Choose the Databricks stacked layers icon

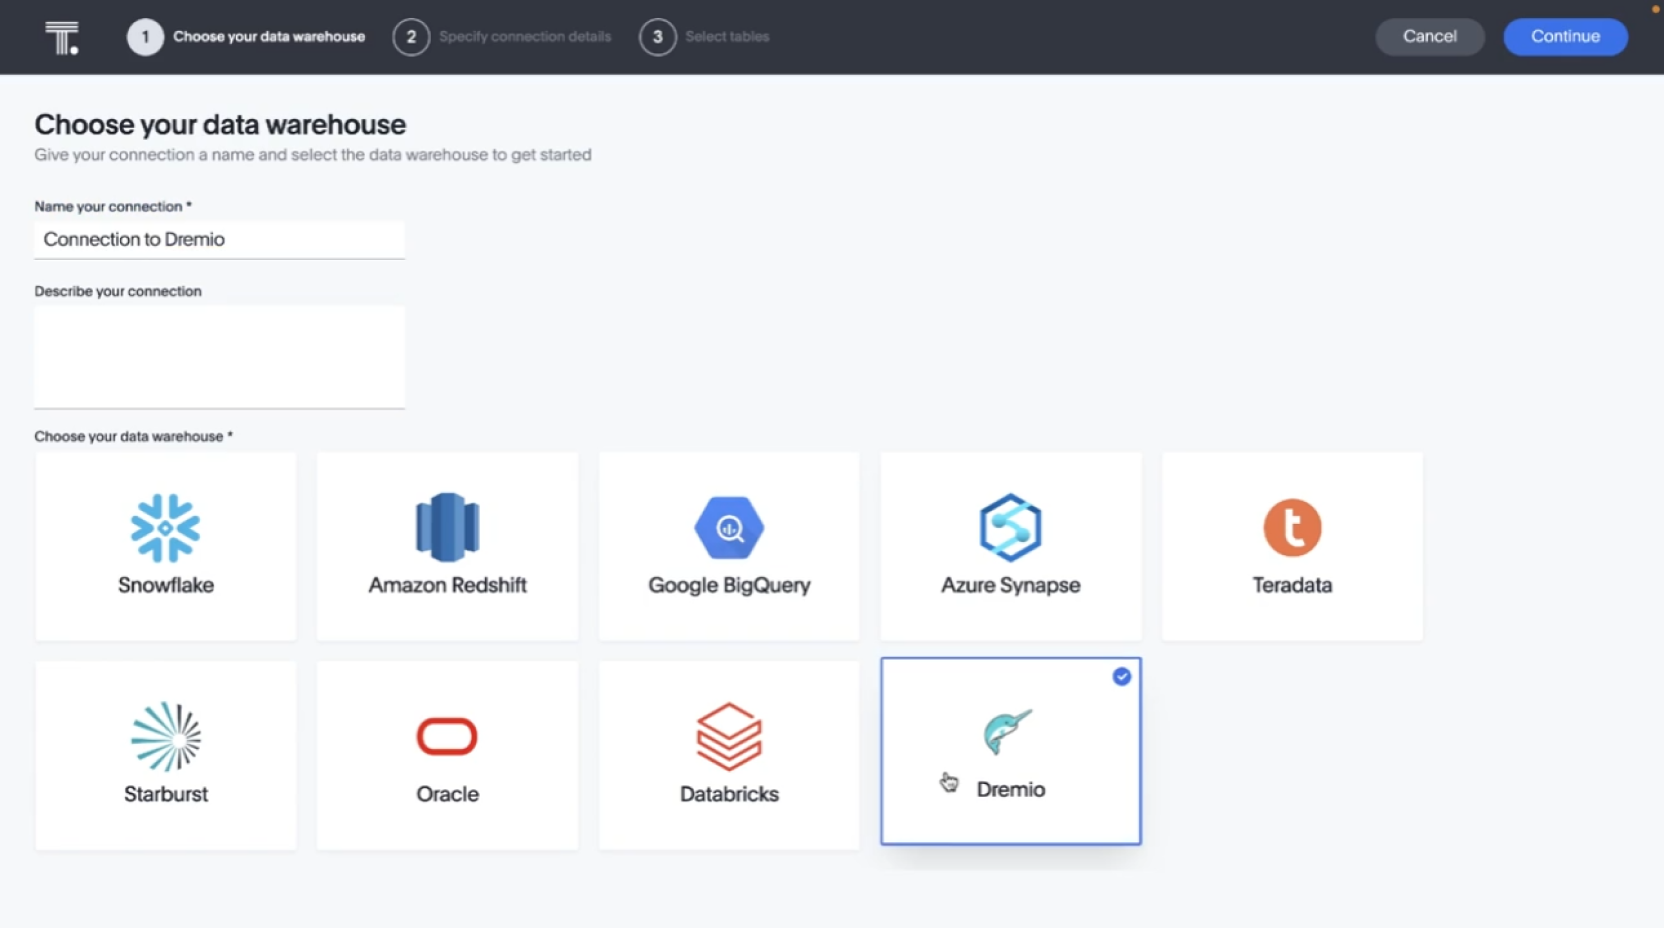[x=729, y=736]
